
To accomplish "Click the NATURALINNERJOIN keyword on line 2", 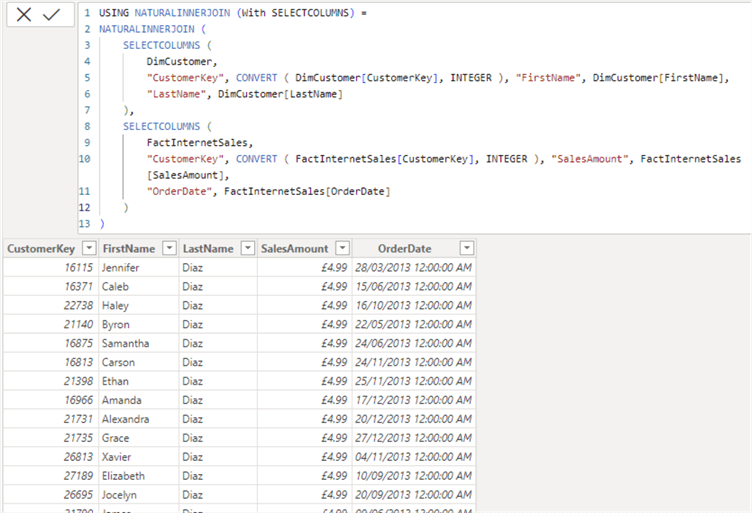I will click(147, 29).
